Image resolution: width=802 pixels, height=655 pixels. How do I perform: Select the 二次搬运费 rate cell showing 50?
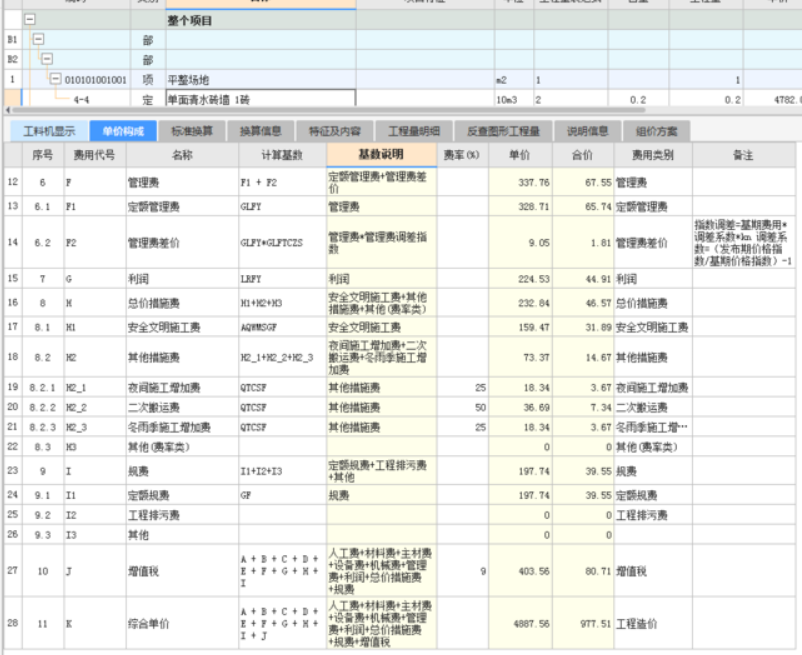pyautogui.click(x=462, y=407)
